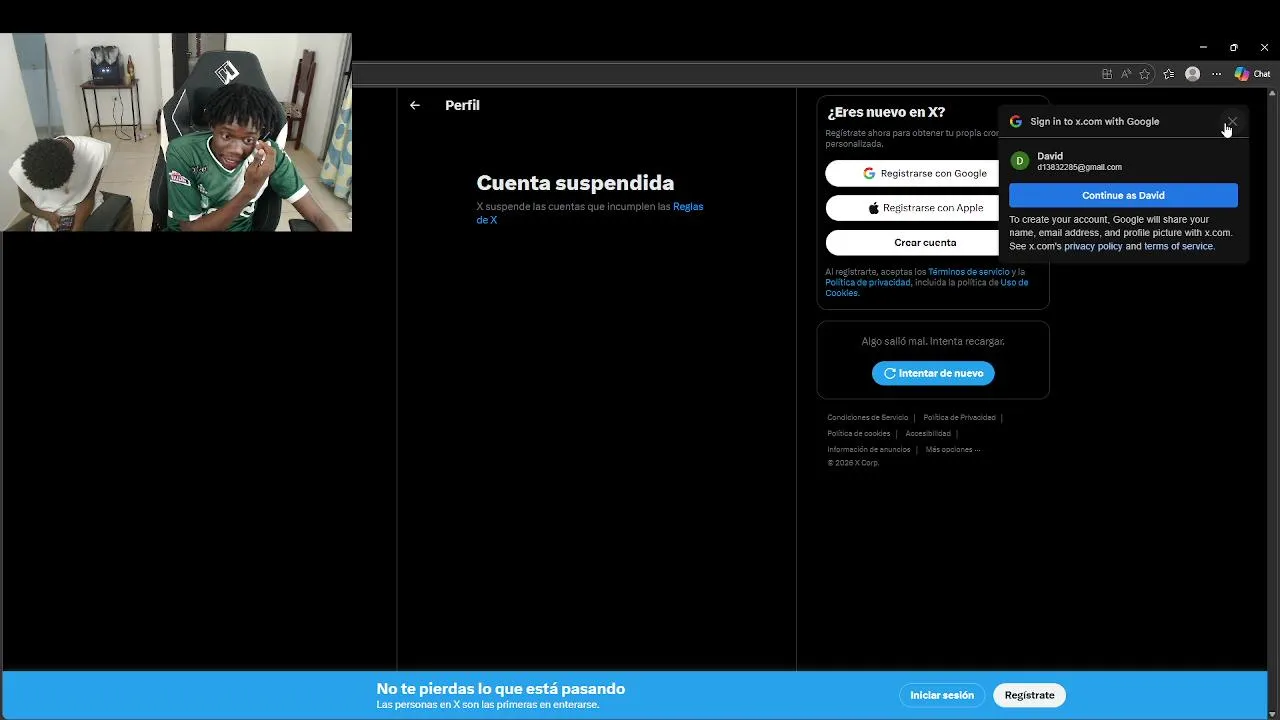Open Condiciones de Servicio footer link
The width and height of the screenshot is (1280, 720).
[x=867, y=417]
